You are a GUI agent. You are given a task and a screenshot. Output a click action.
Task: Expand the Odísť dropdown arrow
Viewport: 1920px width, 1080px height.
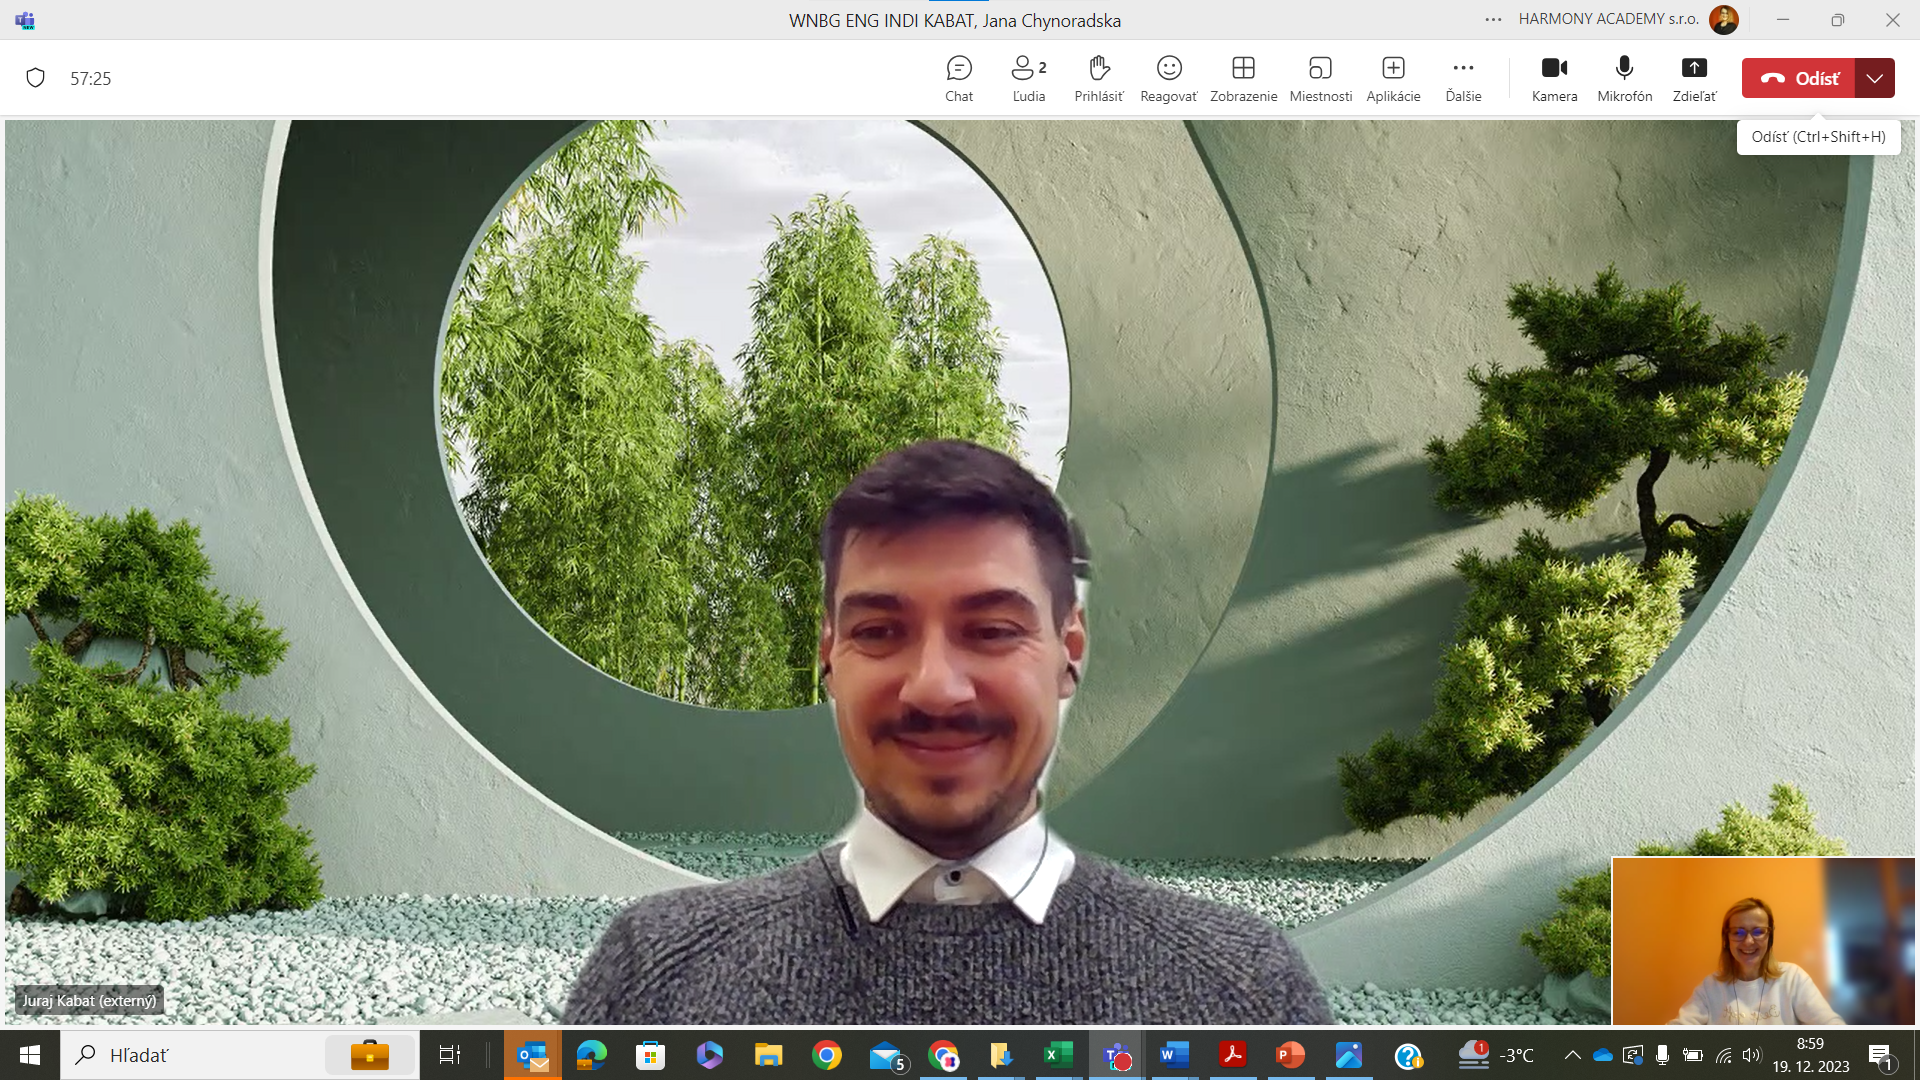(x=1875, y=78)
